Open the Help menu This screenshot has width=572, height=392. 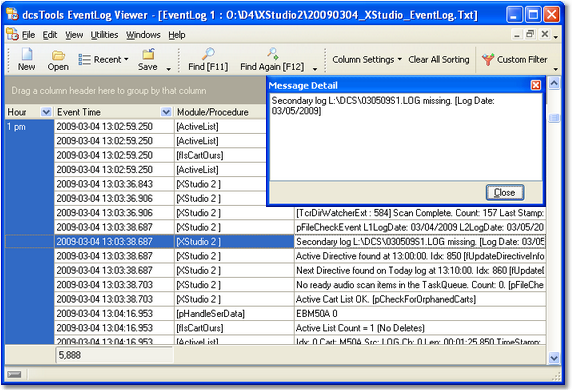pos(177,35)
